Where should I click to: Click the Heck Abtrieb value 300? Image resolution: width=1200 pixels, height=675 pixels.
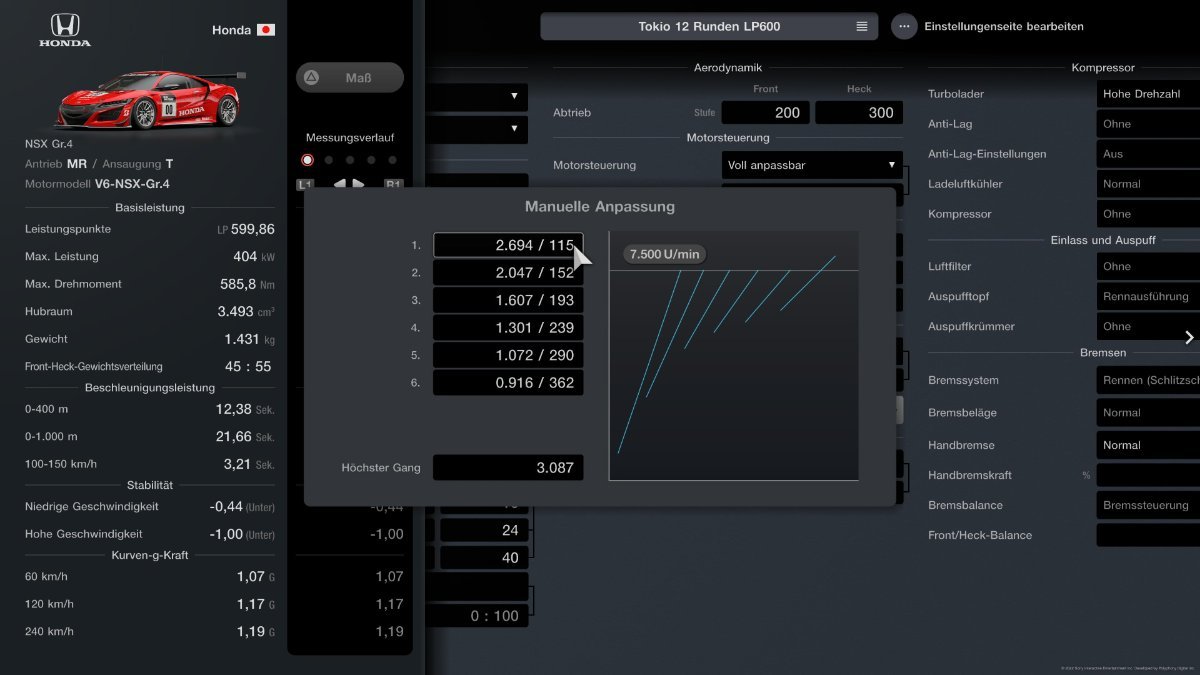859,112
